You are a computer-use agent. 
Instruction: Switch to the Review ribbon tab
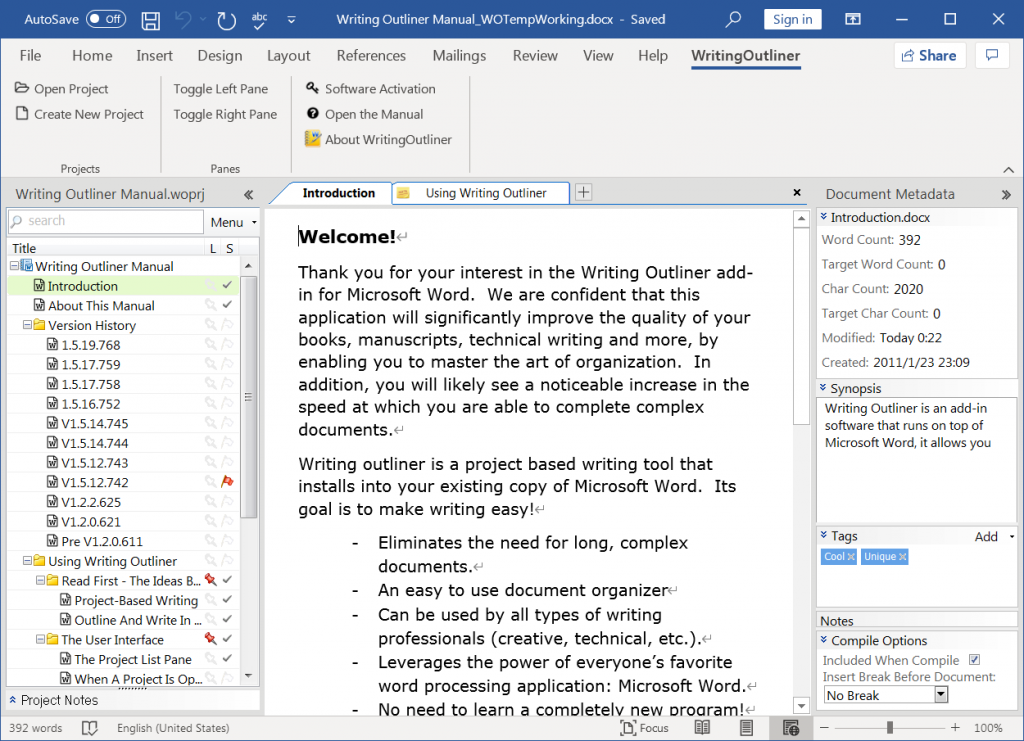click(x=535, y=55)
